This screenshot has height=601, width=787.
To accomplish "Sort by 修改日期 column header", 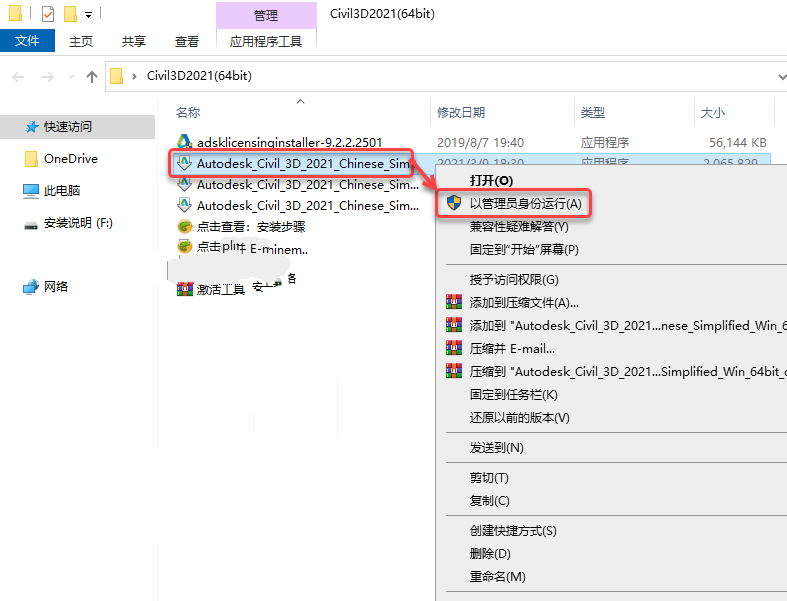I will (x=461, y=112).
